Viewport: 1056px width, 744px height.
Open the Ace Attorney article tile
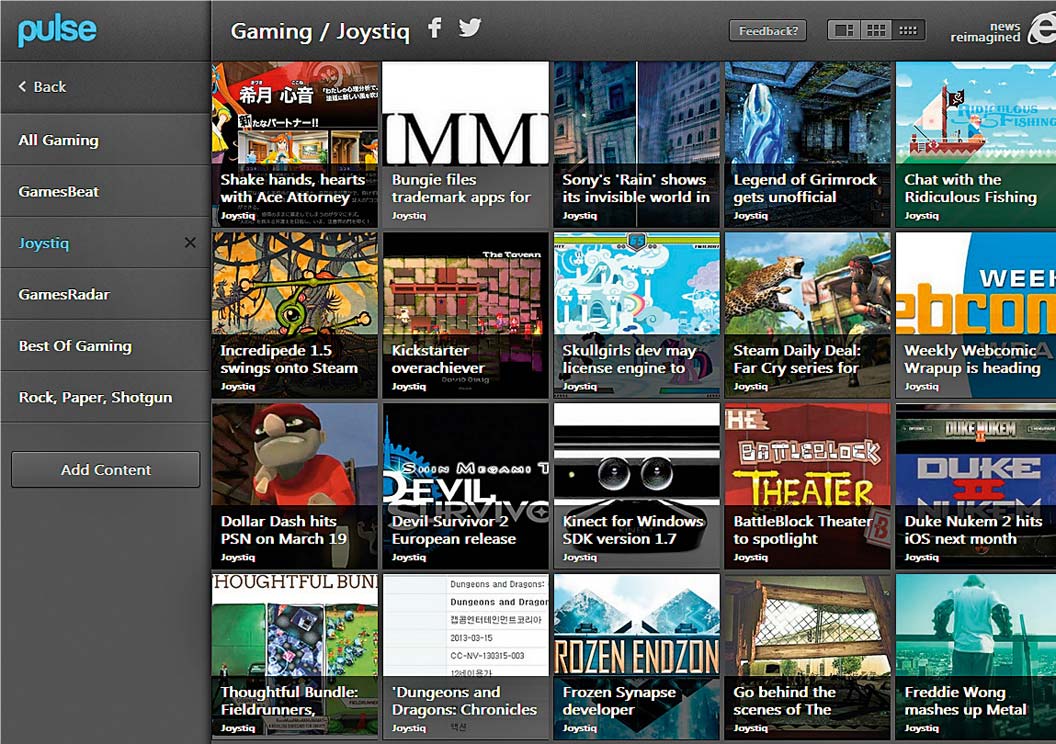click(x=295, y=144)
